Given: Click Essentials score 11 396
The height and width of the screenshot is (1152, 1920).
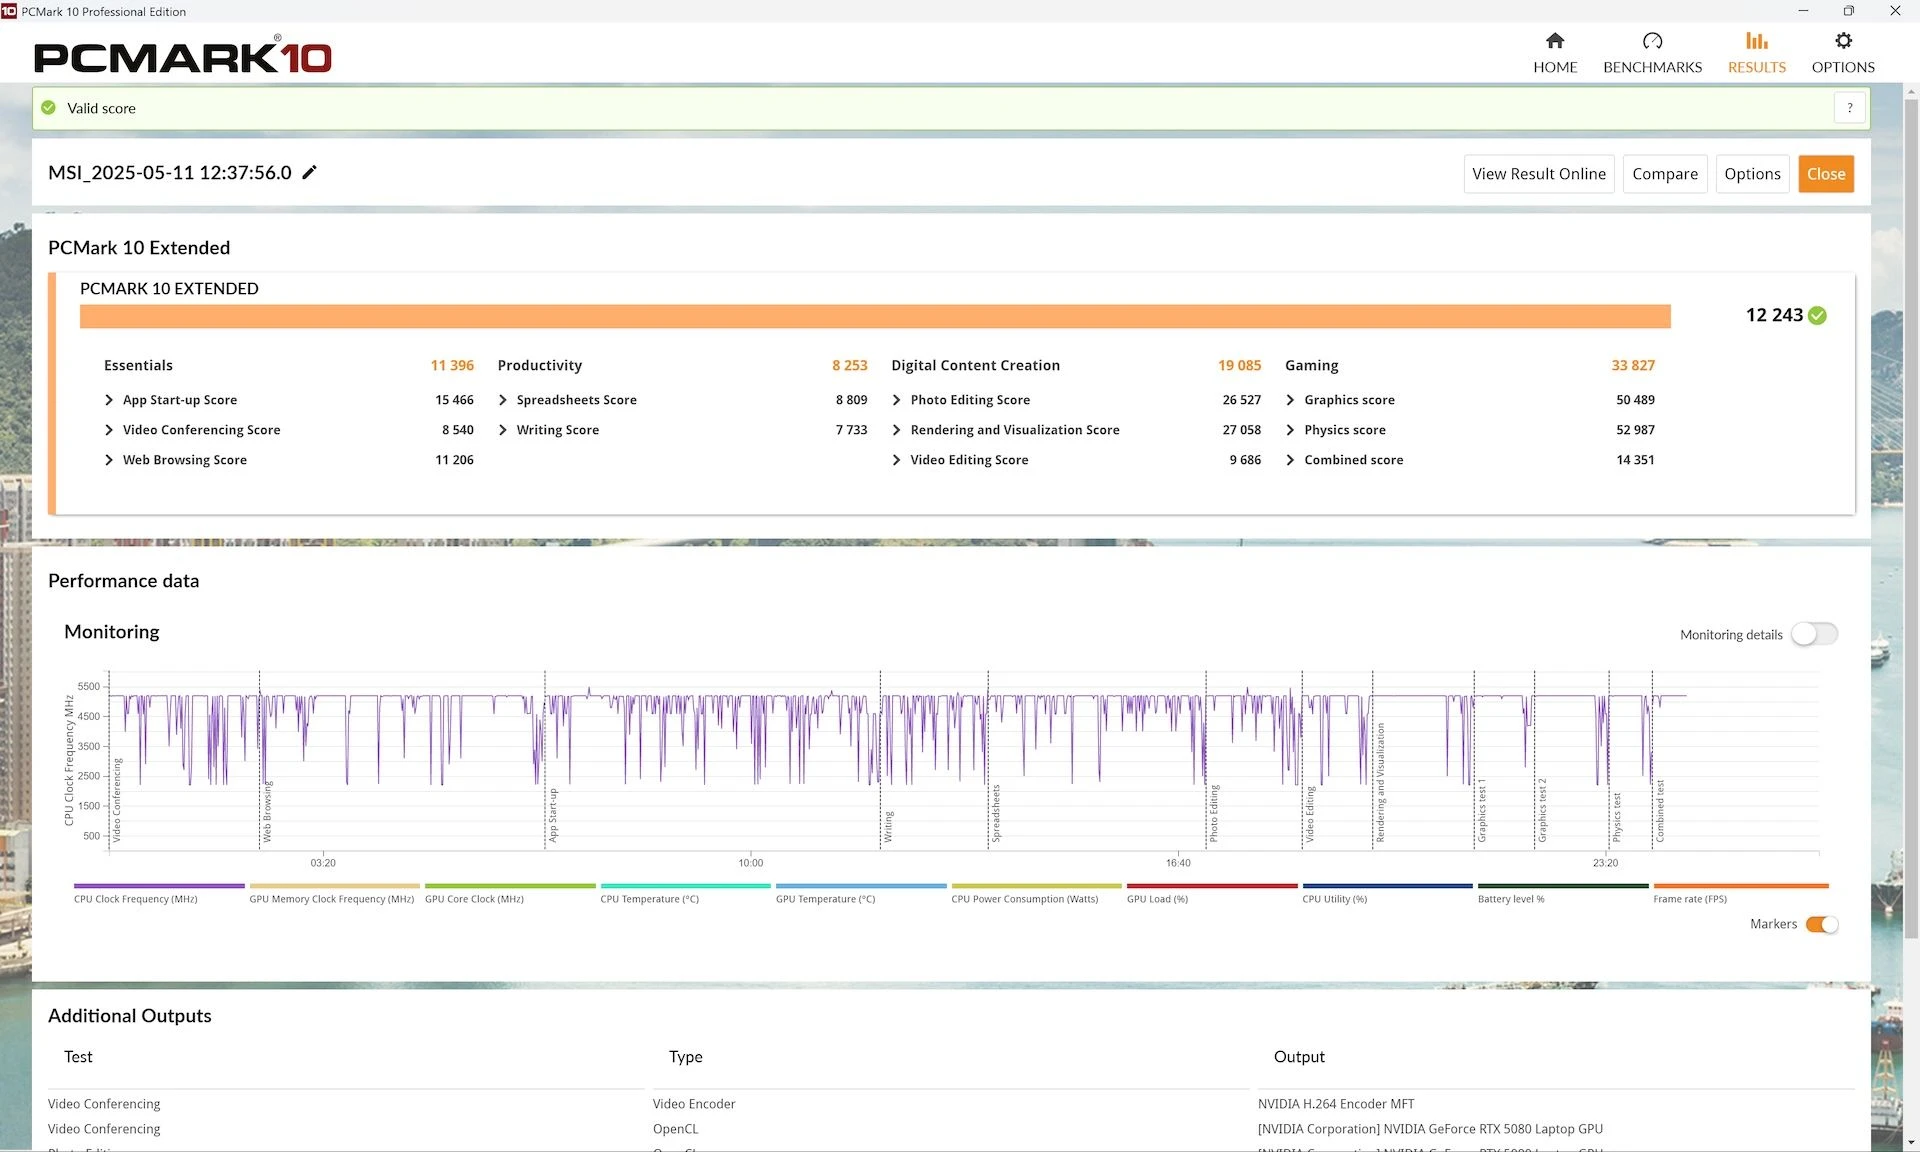Looking at the screenshot, I should pyautogui.click(x=452, y=365).
